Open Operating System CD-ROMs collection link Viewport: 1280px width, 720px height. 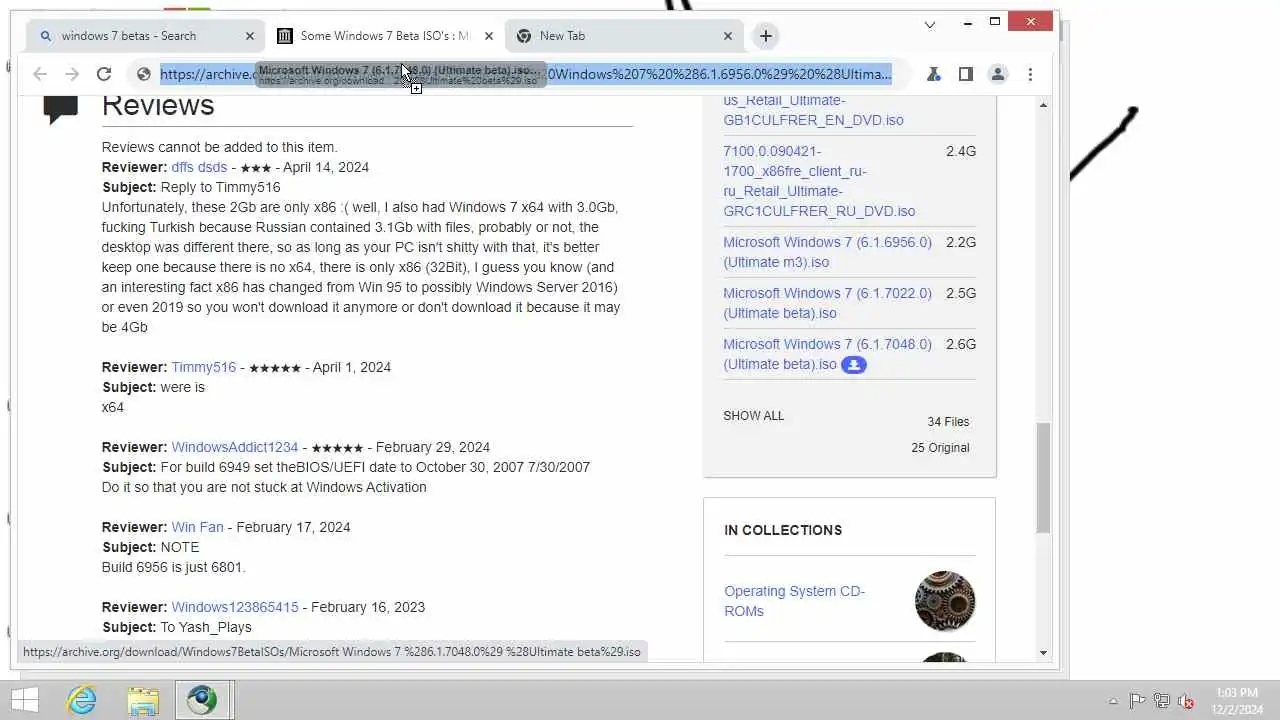(x=794, y=601)
